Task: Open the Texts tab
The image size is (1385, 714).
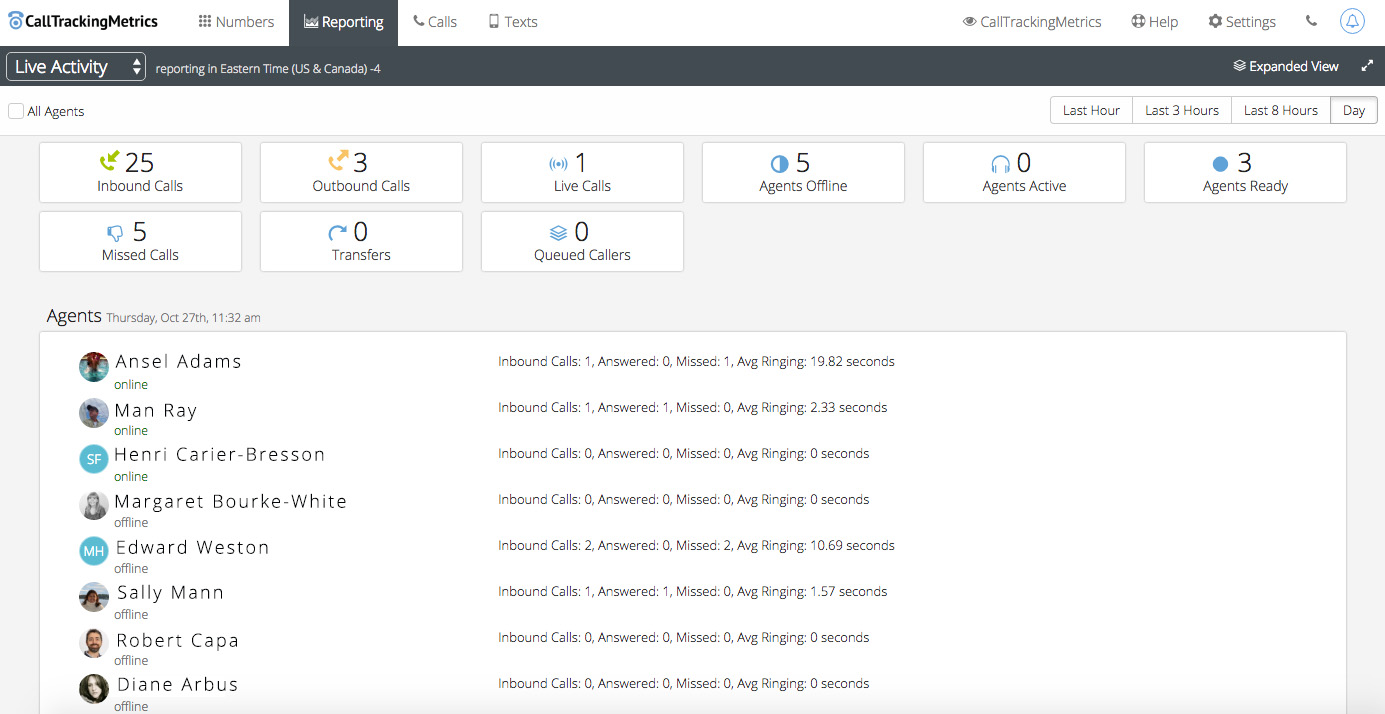Action: 512,22
